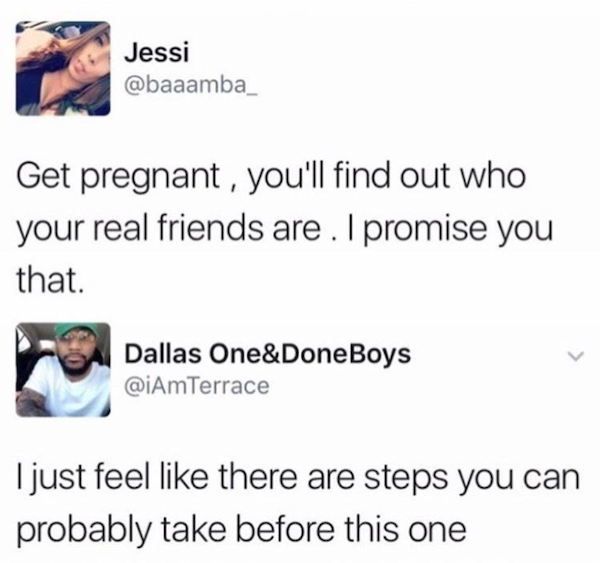Visit the @baaamba_ handle
Screen dimensions: 600x563
point(191,86)
